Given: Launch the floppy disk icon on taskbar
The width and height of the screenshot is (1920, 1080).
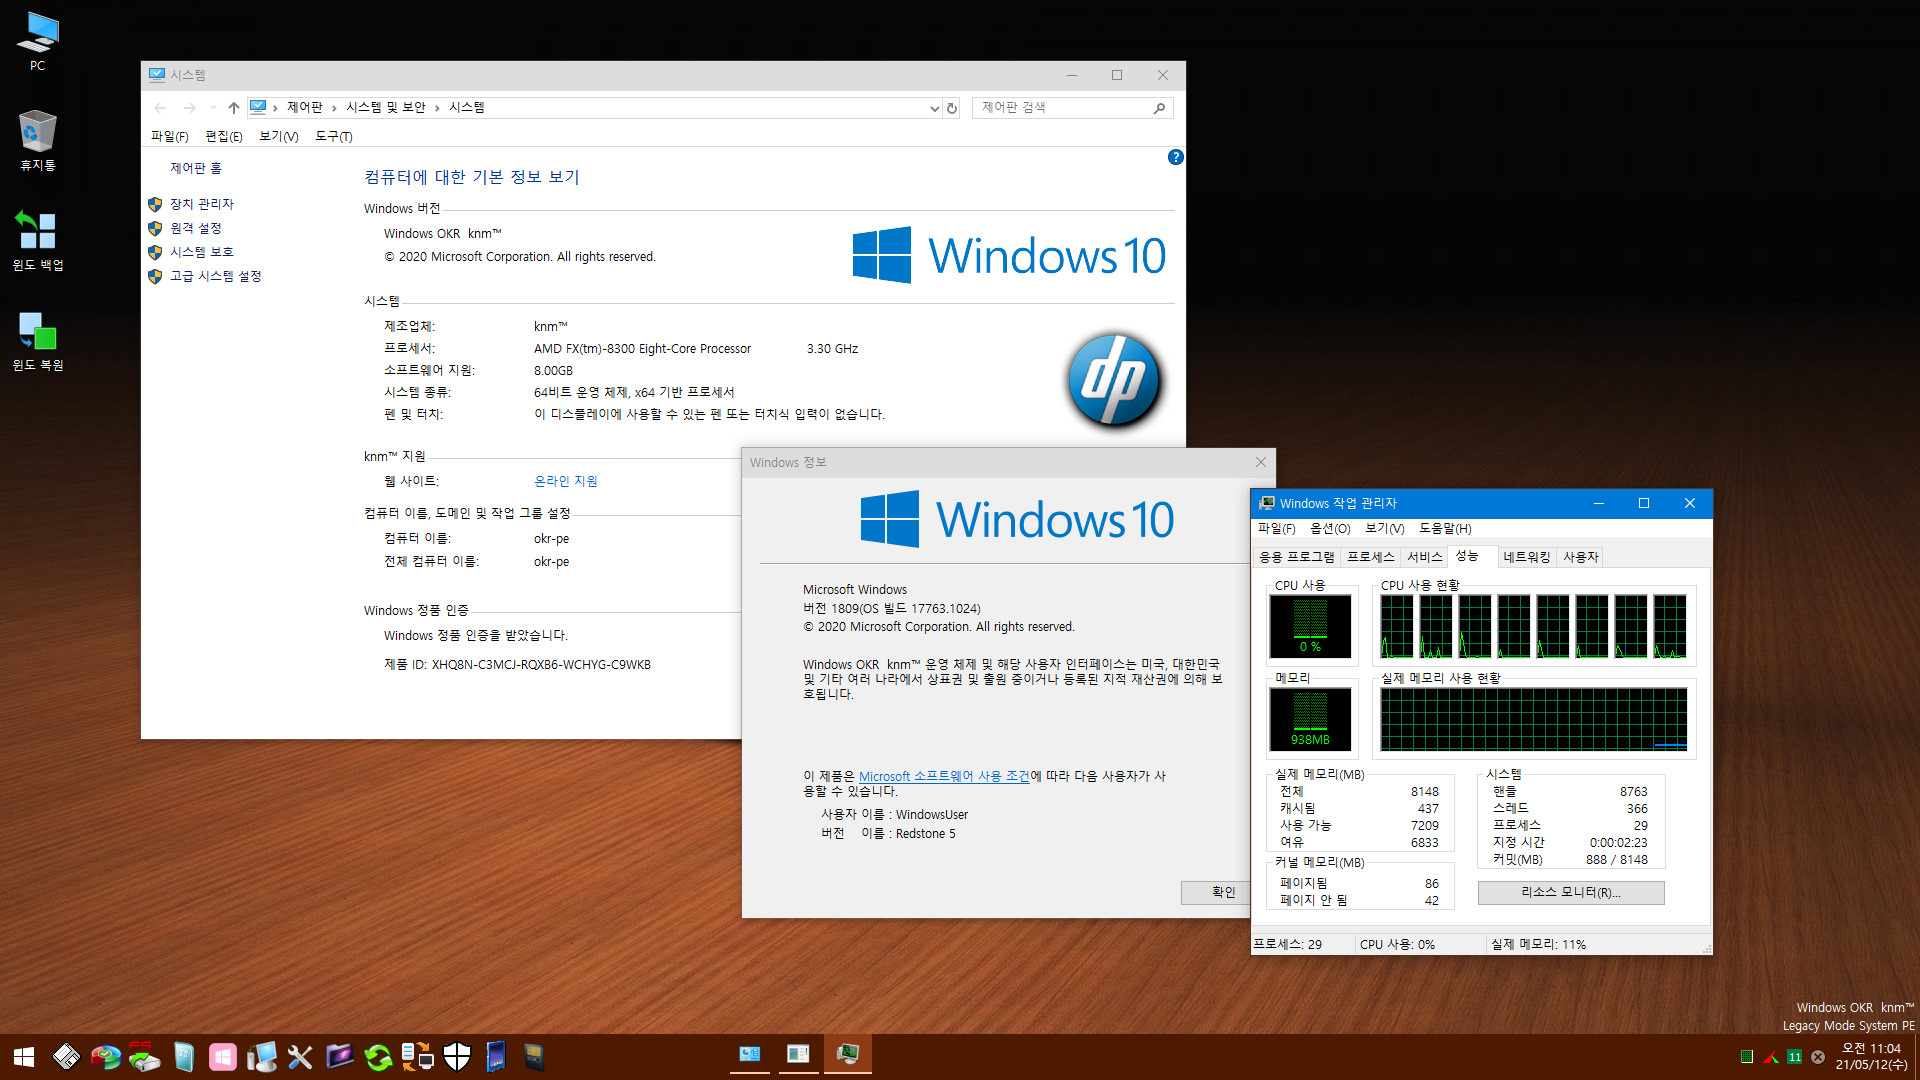Looking at the screenshot, I should [66, 1057].
